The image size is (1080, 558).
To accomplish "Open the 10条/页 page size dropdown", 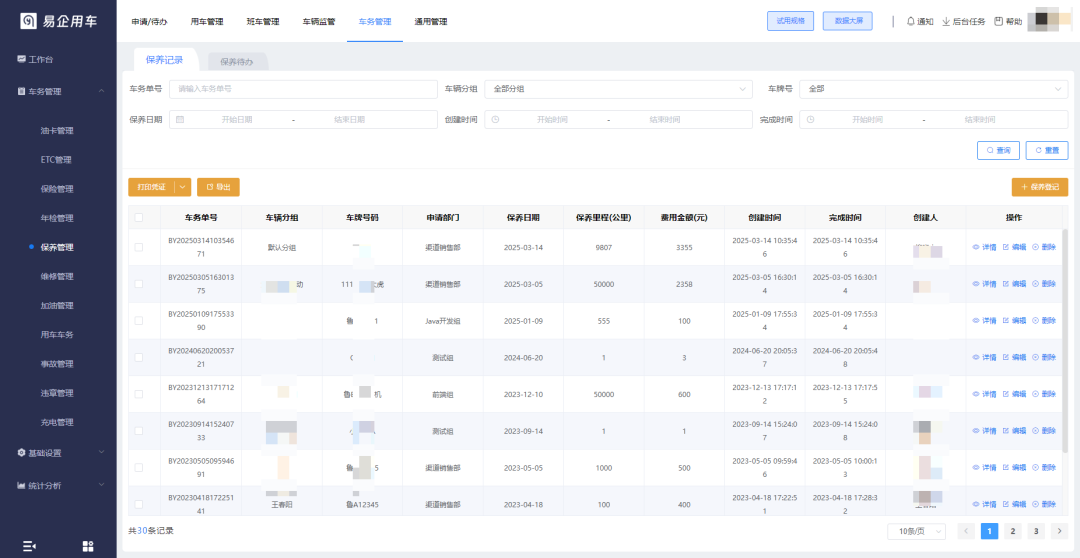I will [x=916, y=531].
